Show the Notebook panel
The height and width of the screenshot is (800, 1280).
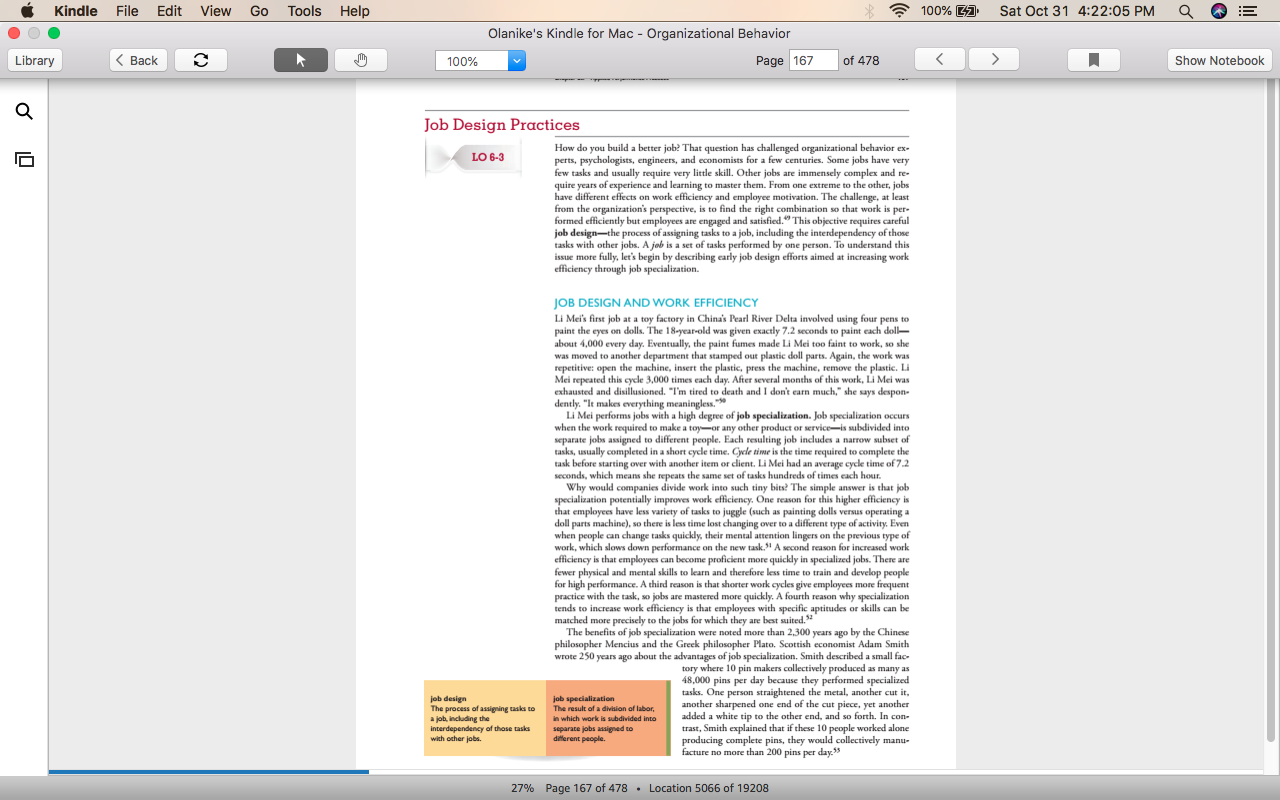(x=1219, y=60)
